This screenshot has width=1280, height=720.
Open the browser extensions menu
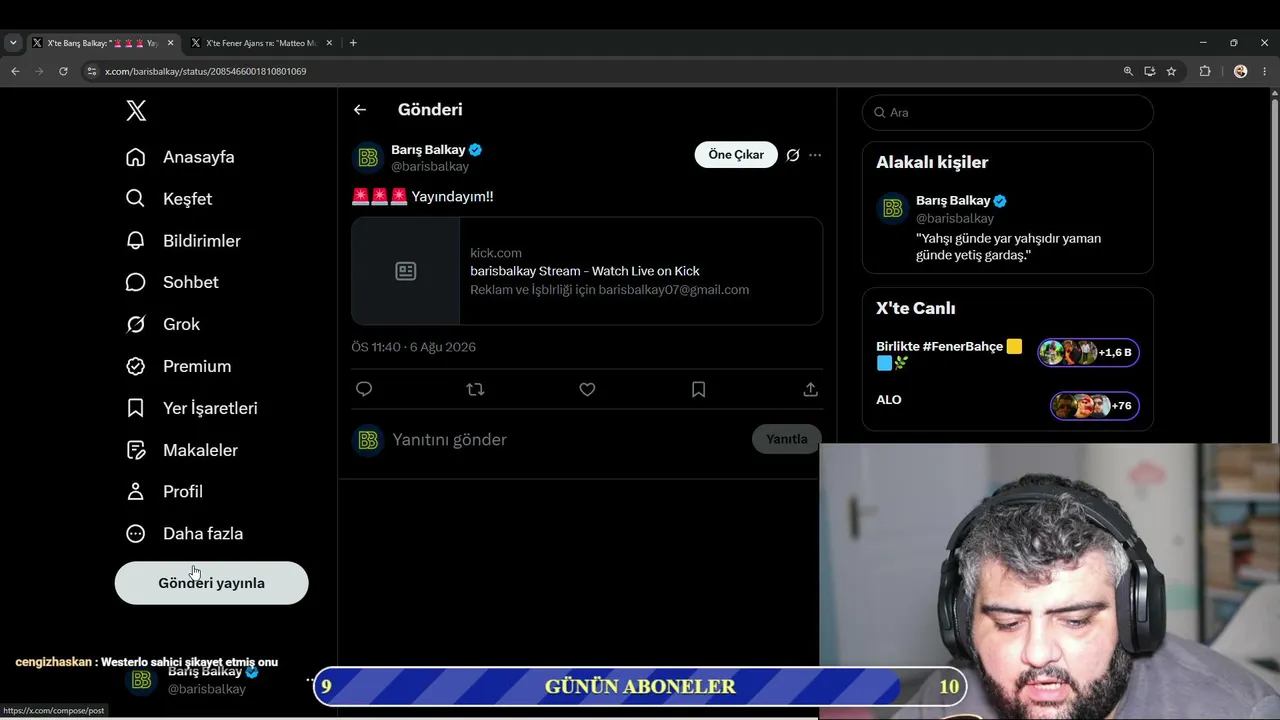tap(1205, 71)
